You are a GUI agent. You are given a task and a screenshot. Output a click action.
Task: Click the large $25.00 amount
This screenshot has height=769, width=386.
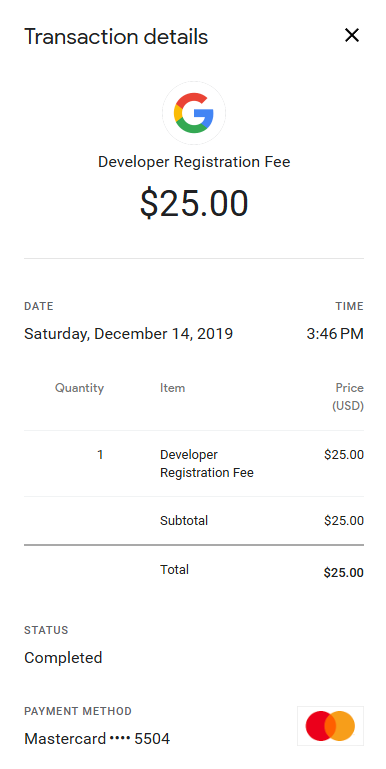(x=194, y=203)
